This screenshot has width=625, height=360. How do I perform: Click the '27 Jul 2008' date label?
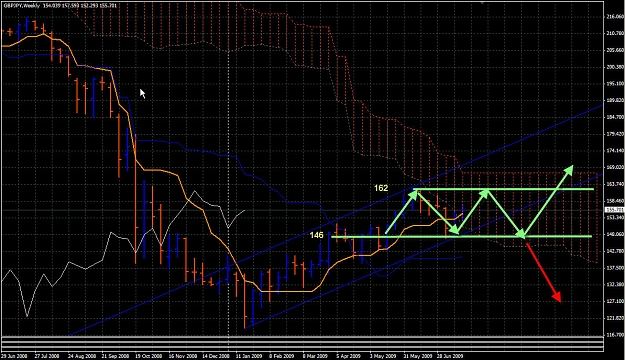click(x=47, y=356)
